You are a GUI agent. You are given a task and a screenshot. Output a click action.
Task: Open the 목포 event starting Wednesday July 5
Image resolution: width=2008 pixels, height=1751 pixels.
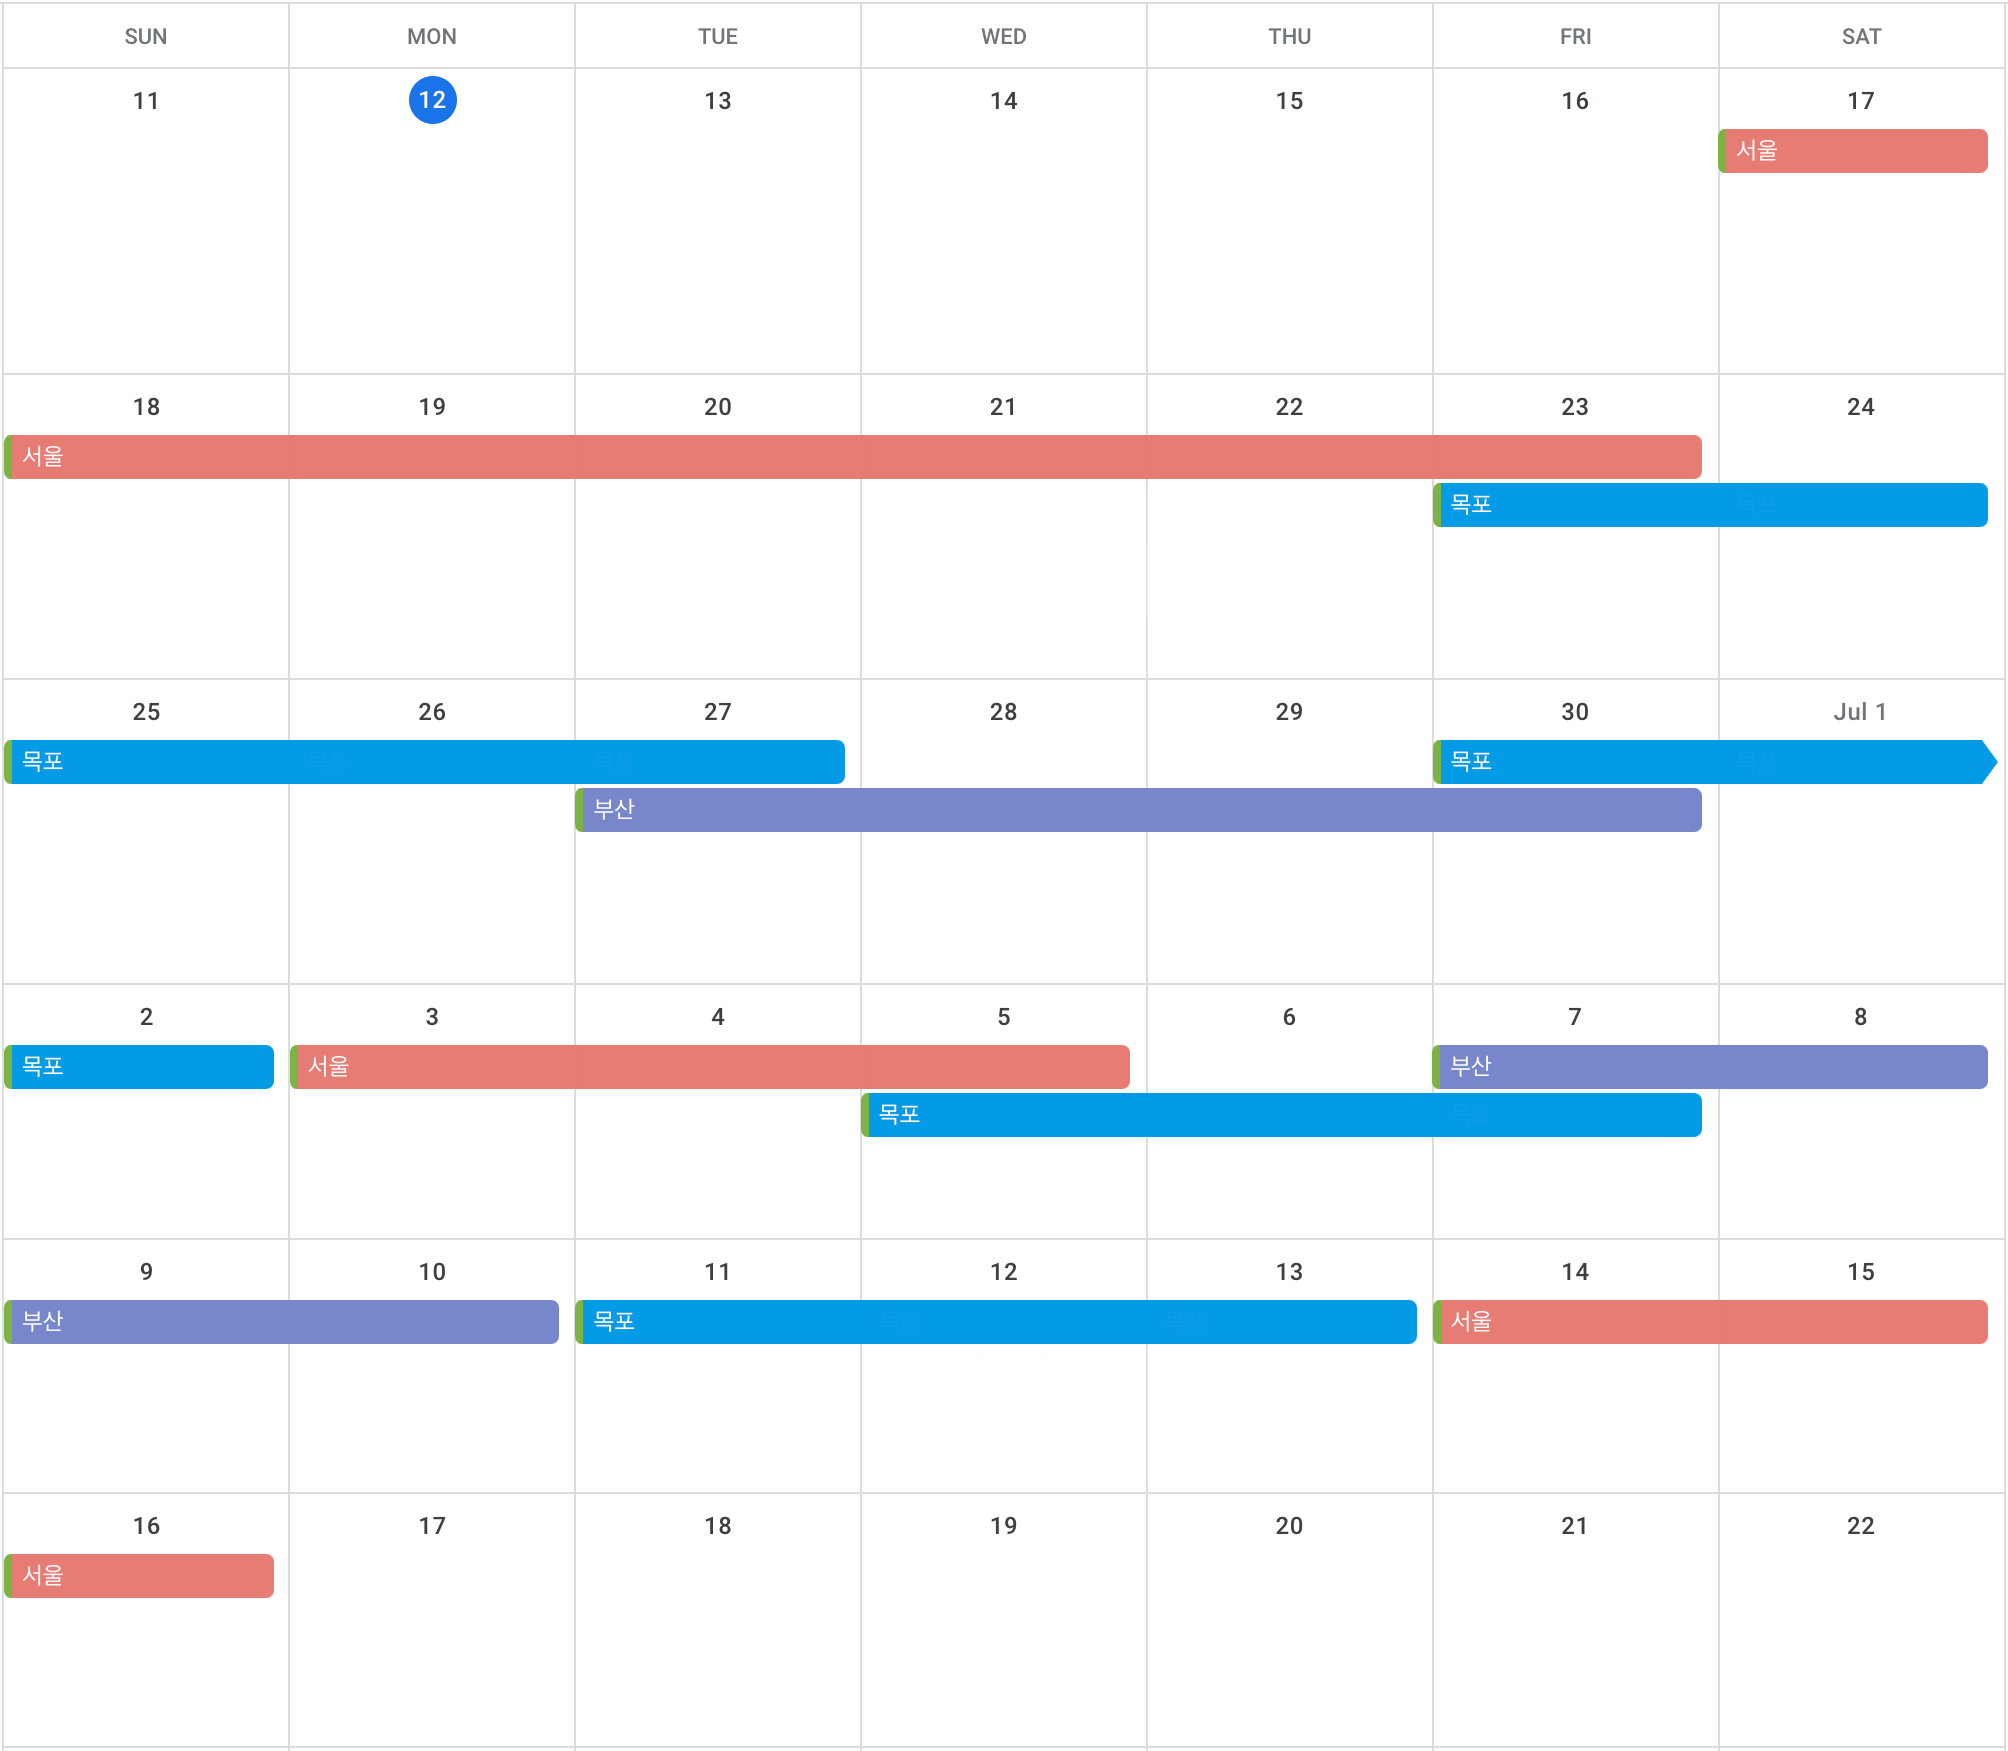tap(1281, 1115)
